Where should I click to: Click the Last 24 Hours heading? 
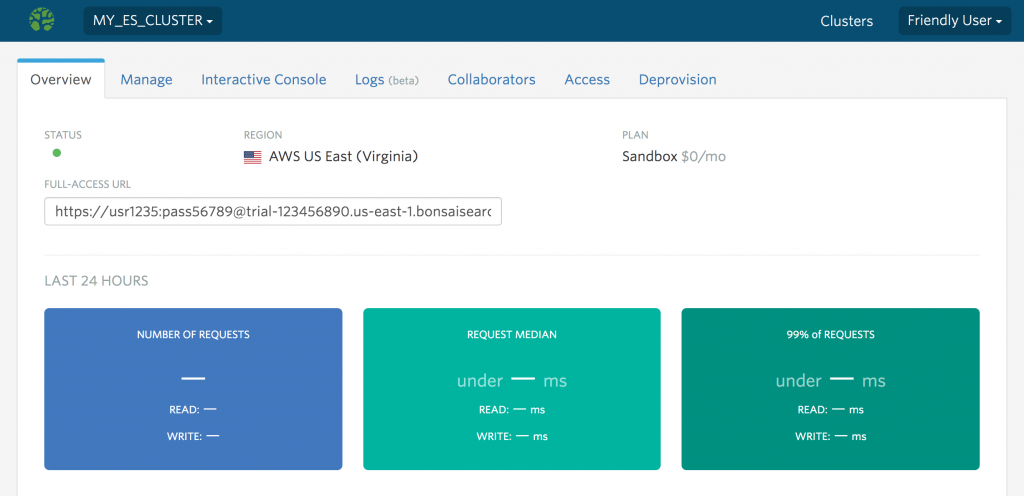[96, 281]
